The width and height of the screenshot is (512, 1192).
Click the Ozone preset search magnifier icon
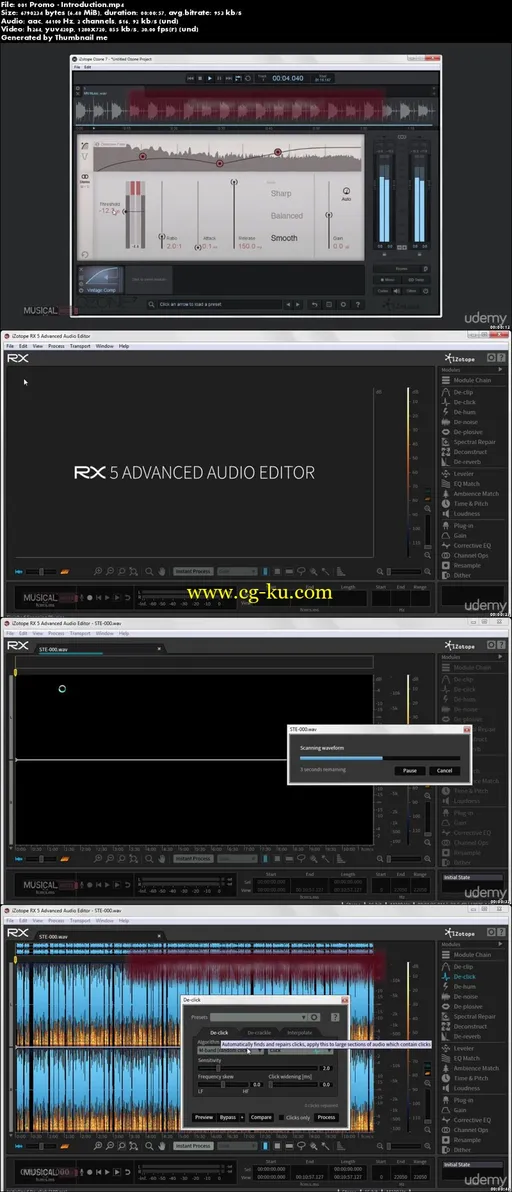click(x=151, y=304)
